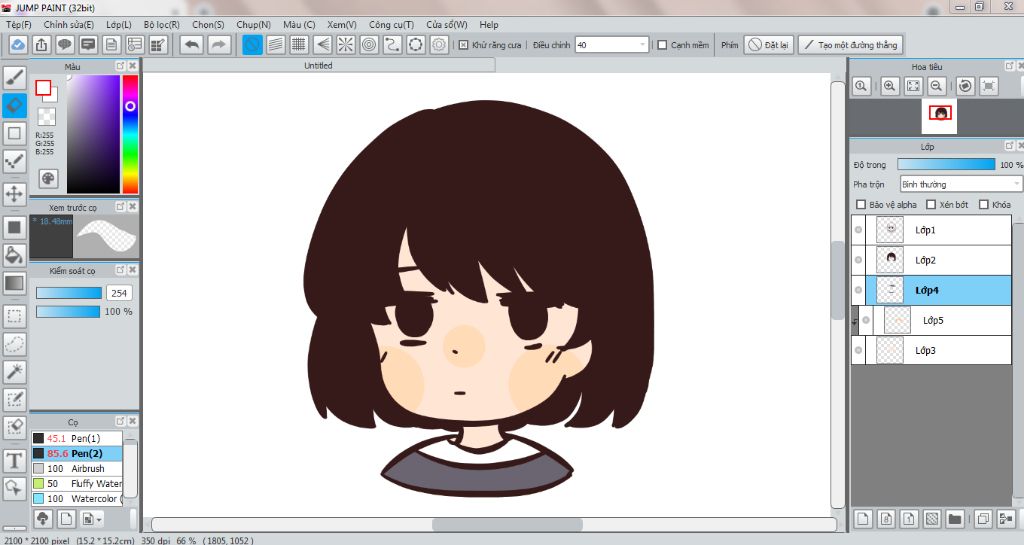Click Đặt lại button
Screen dimensions: 1024x545
click(x=769, y=45)
